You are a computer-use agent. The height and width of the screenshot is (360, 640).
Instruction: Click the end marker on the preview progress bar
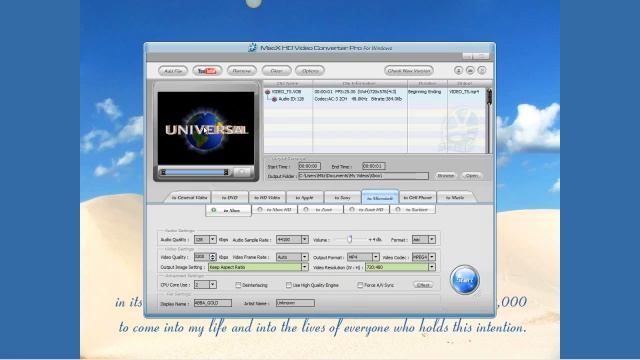click(226, 172)
